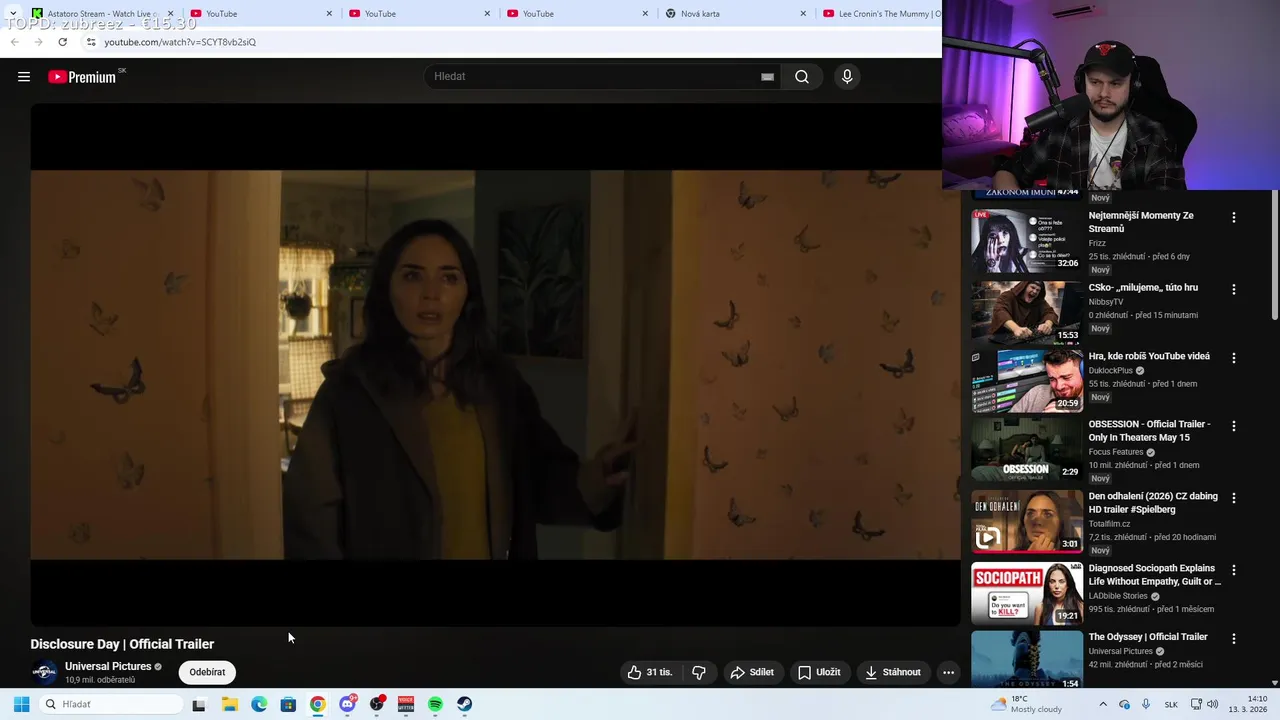
Task: Switch to the Astatoro Stream tab
Action: (102, 14)
